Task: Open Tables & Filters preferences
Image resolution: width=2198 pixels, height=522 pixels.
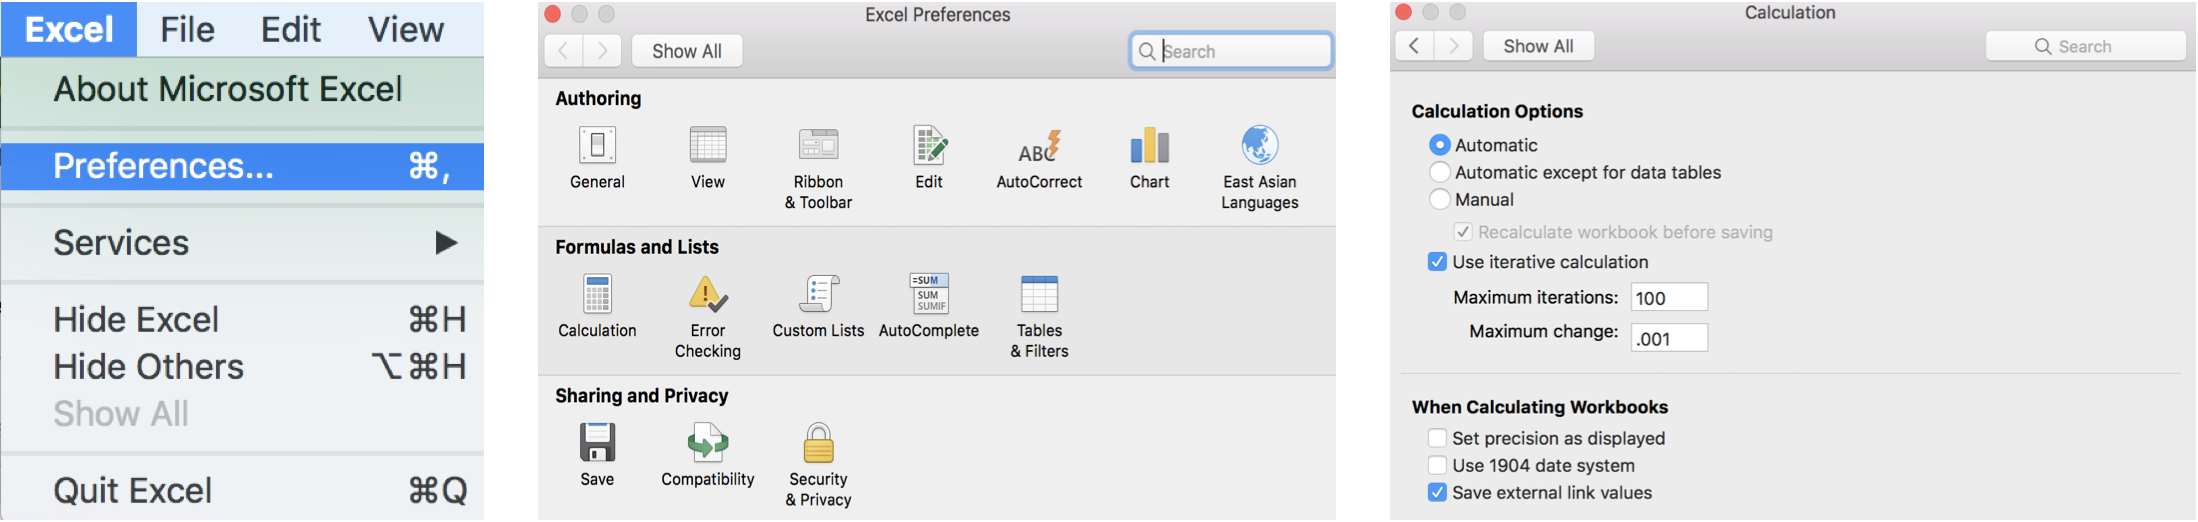Action: (x=1039, y=294)
